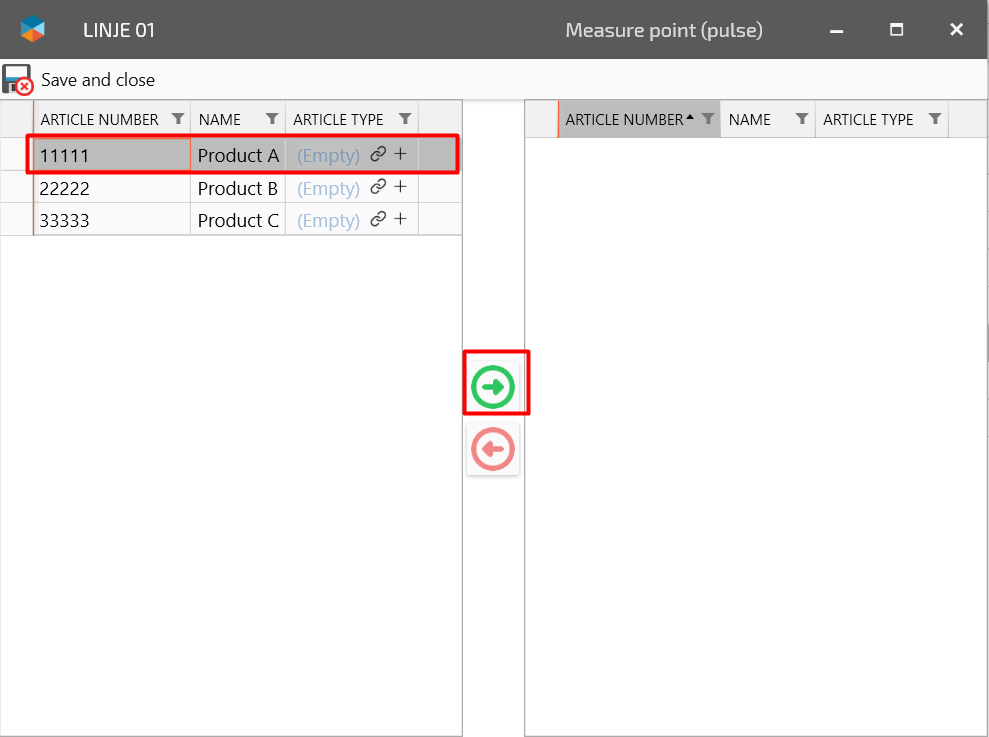Click Save and close button

tap(80, 80)
